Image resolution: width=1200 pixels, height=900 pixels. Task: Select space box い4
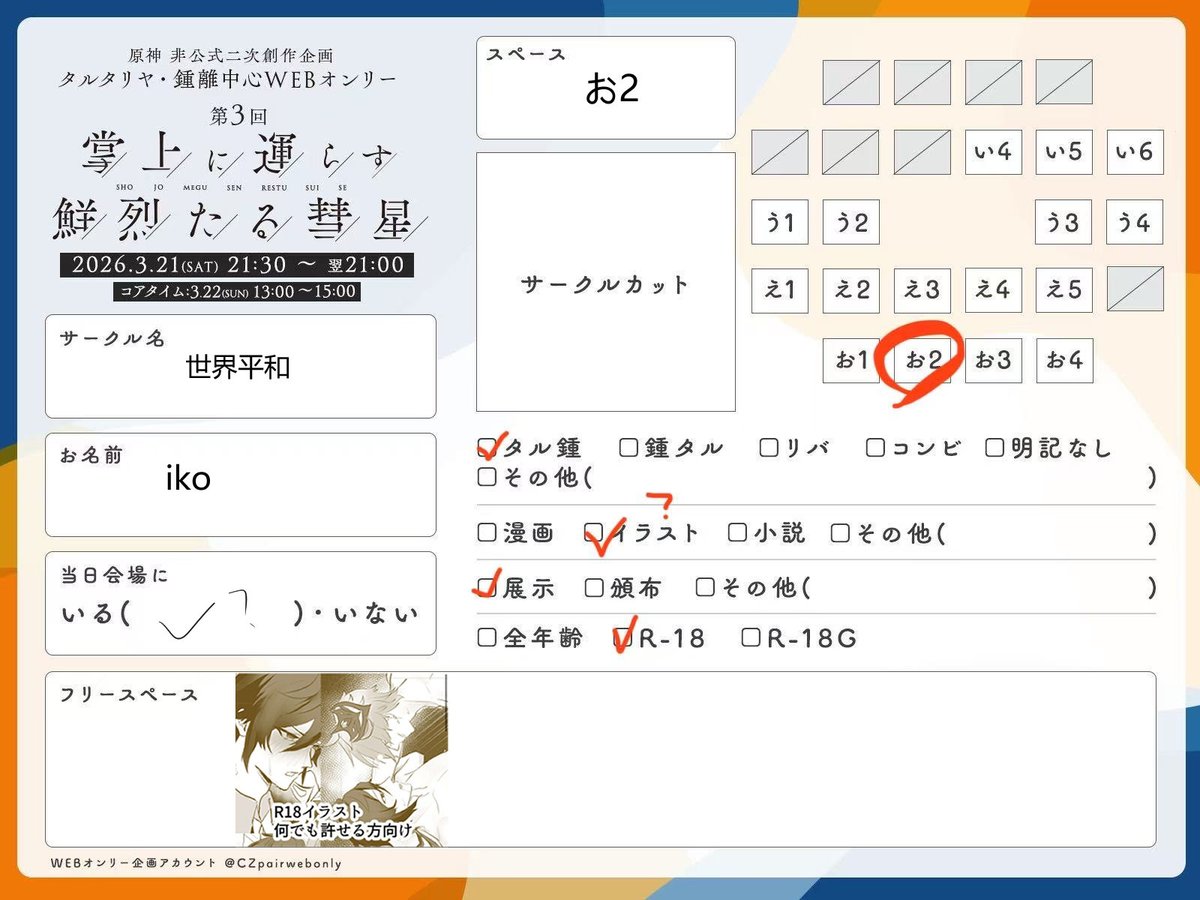tap(993, 152)
